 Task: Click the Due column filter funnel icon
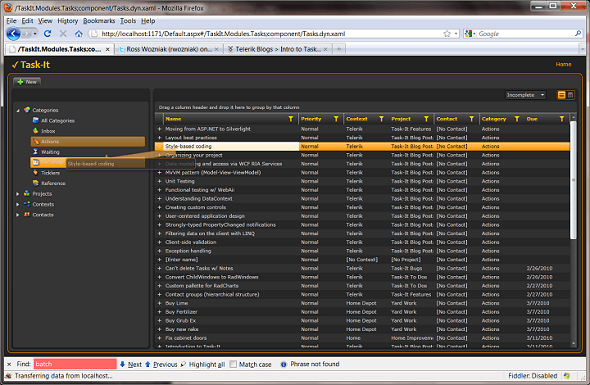point(561,119)
